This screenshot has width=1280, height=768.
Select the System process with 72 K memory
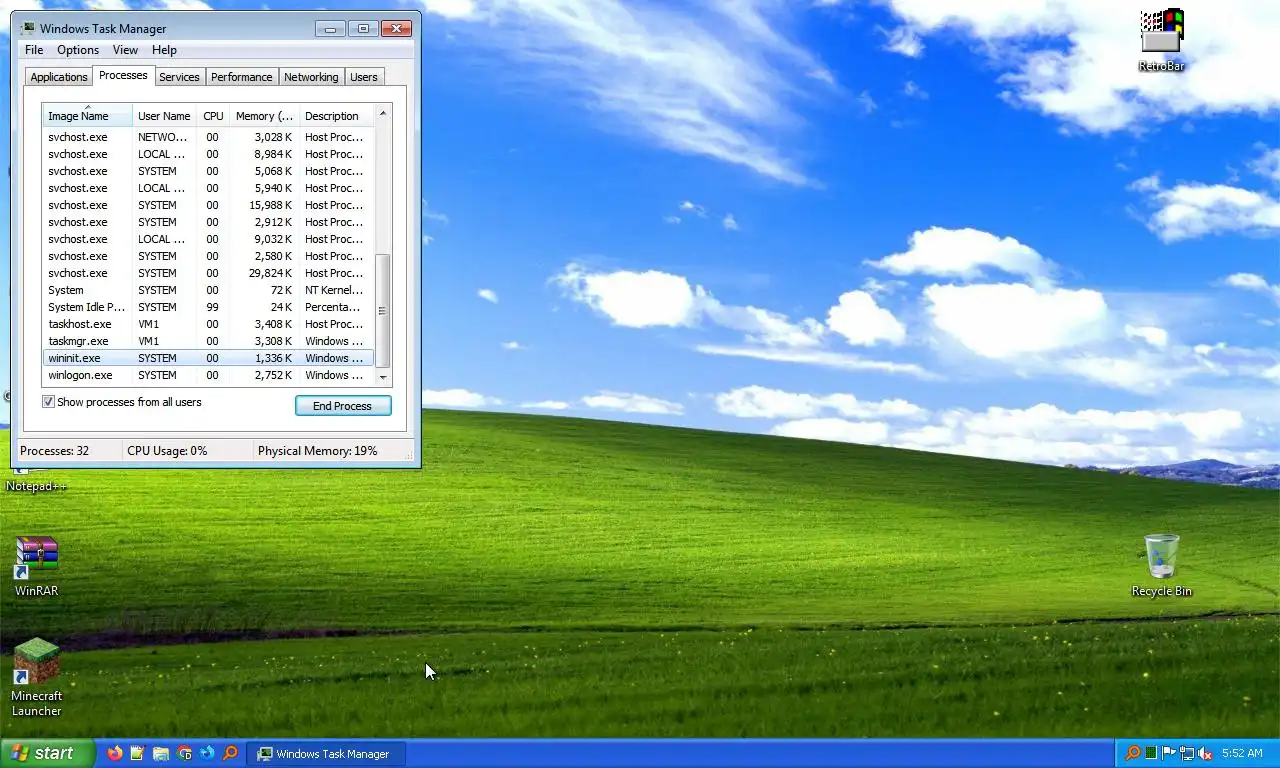click(208, 290)
